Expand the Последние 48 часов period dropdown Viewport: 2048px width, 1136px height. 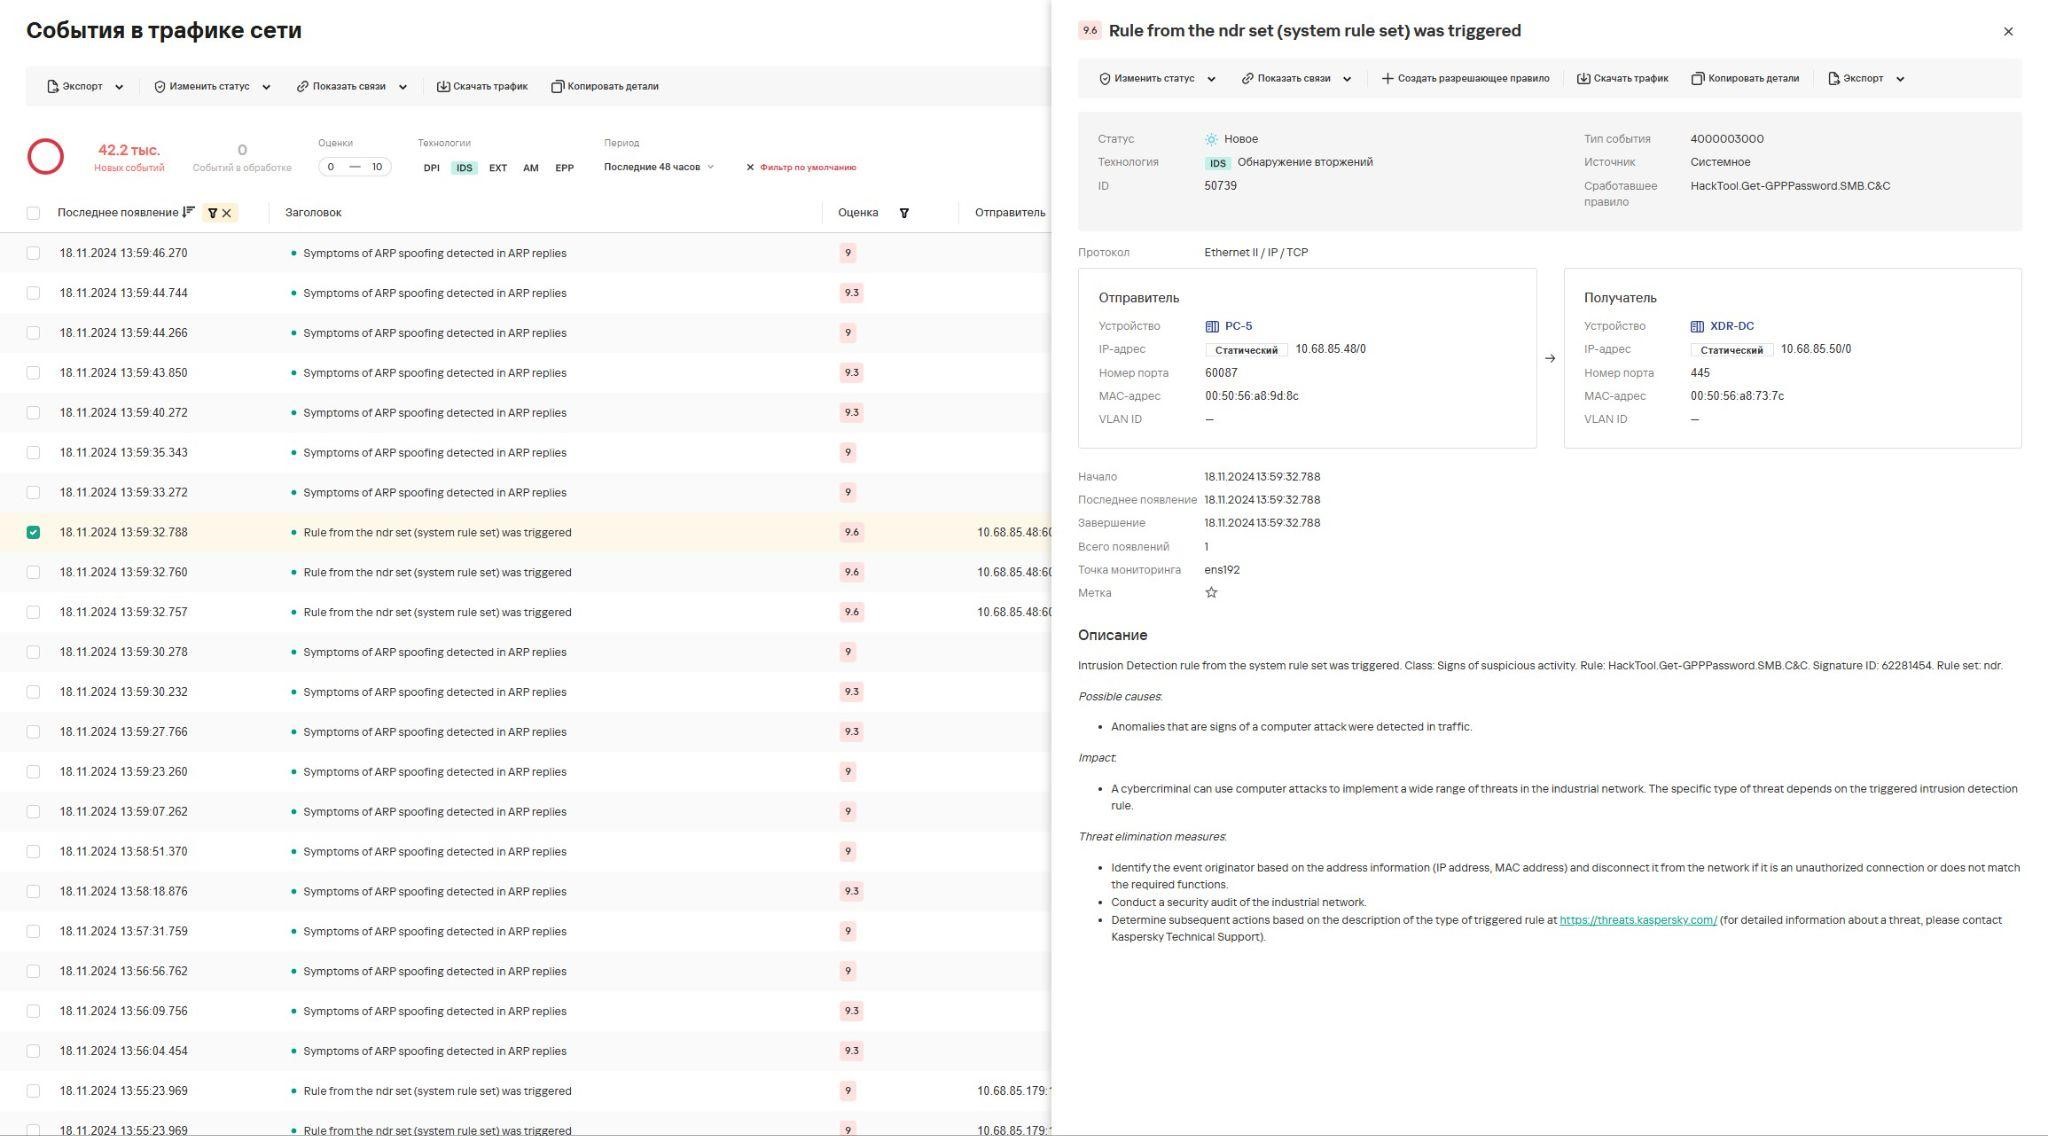659,167
